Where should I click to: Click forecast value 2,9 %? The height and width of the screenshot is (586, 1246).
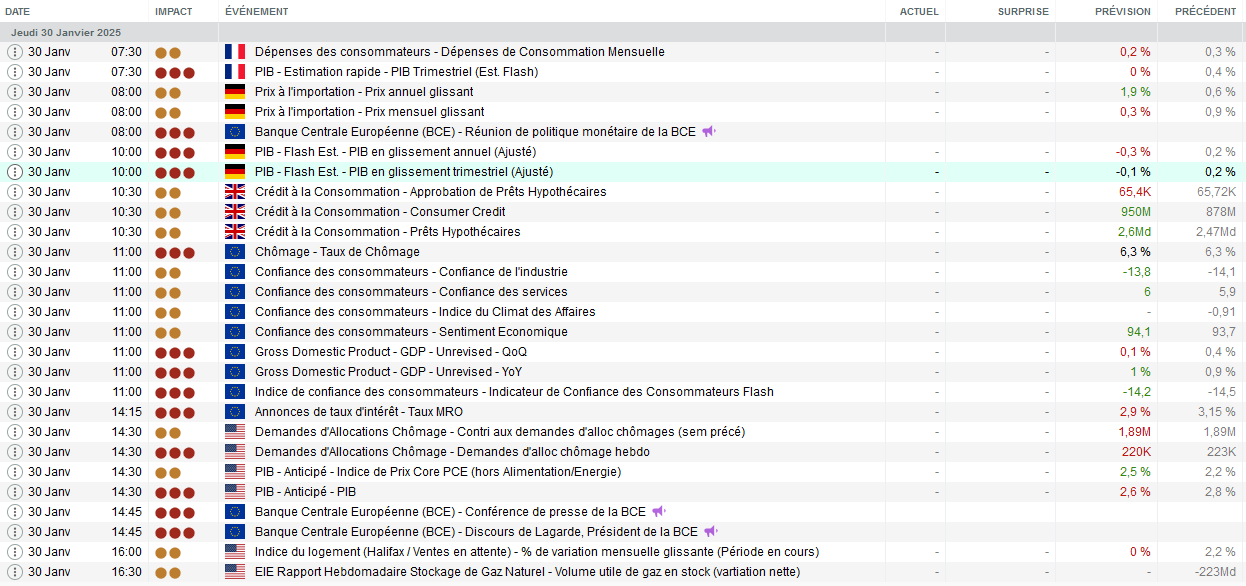(1135, 412)
